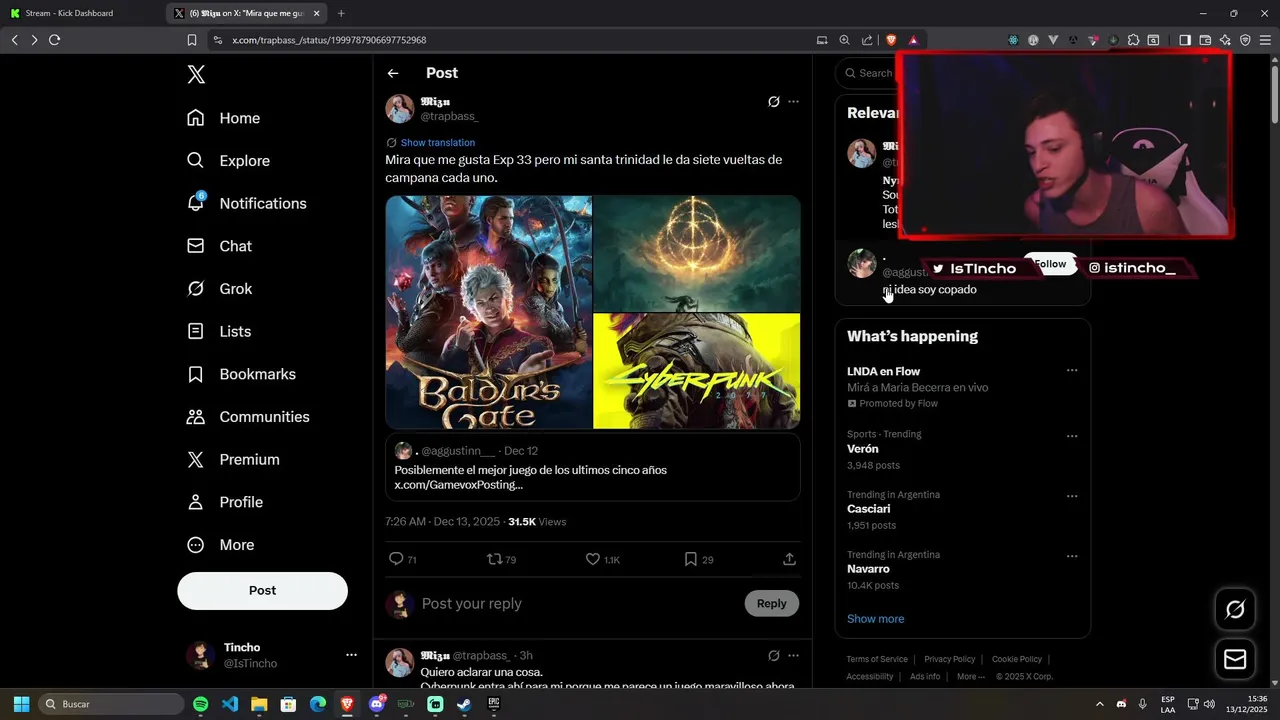
Task: Open the Brave Leo AI icon
Action: click(x=1225, y=40)
